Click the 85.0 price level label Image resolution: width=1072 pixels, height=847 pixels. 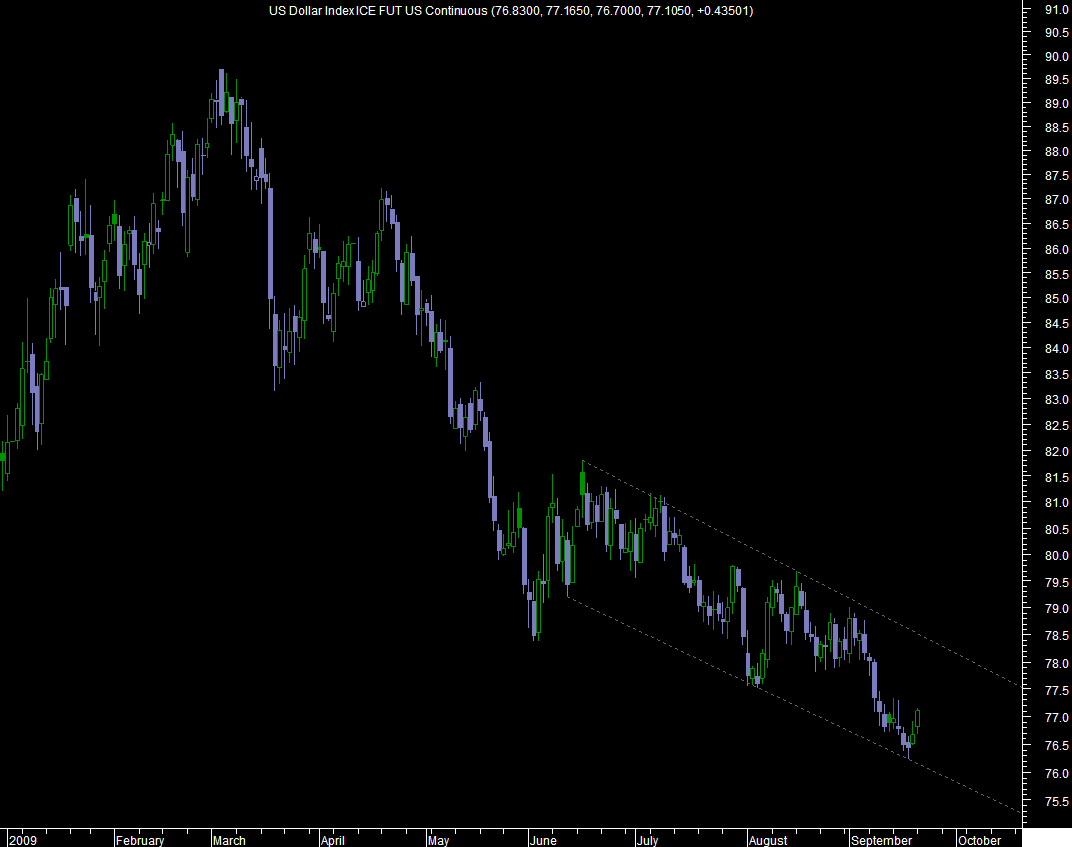(x=1056, y=299)
